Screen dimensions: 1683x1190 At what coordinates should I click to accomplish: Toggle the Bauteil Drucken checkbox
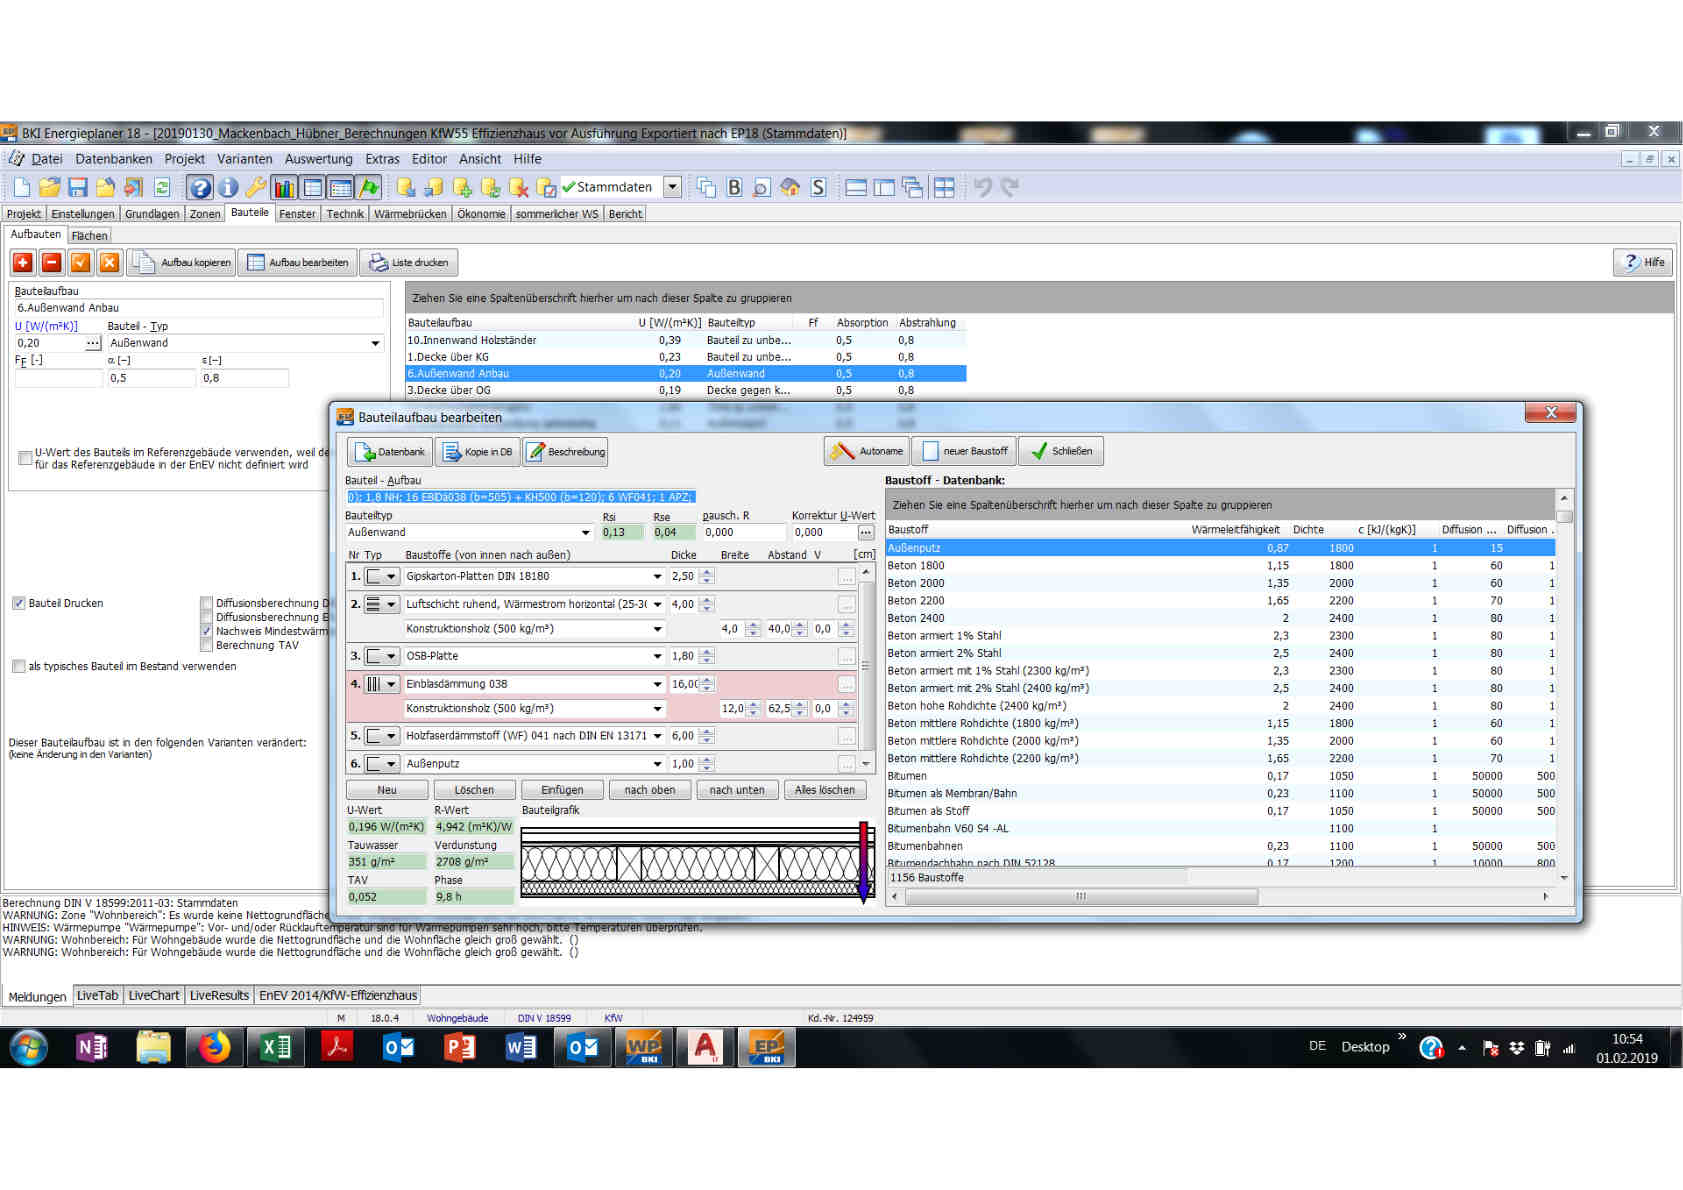[x=18, y=603]
